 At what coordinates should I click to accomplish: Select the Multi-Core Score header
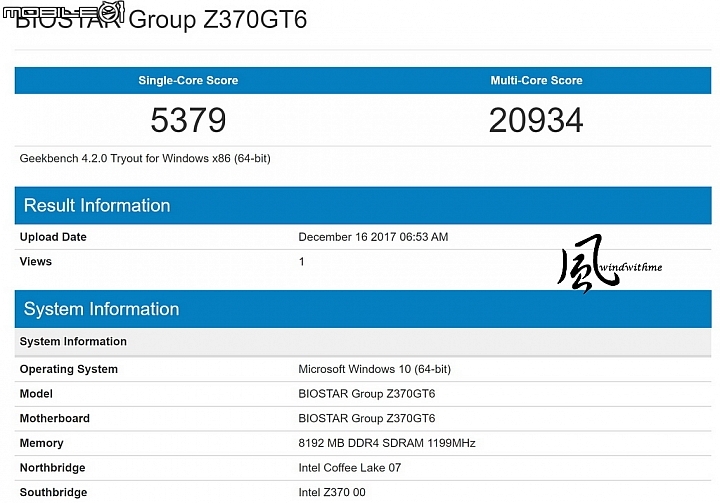[x=536, y=80]
